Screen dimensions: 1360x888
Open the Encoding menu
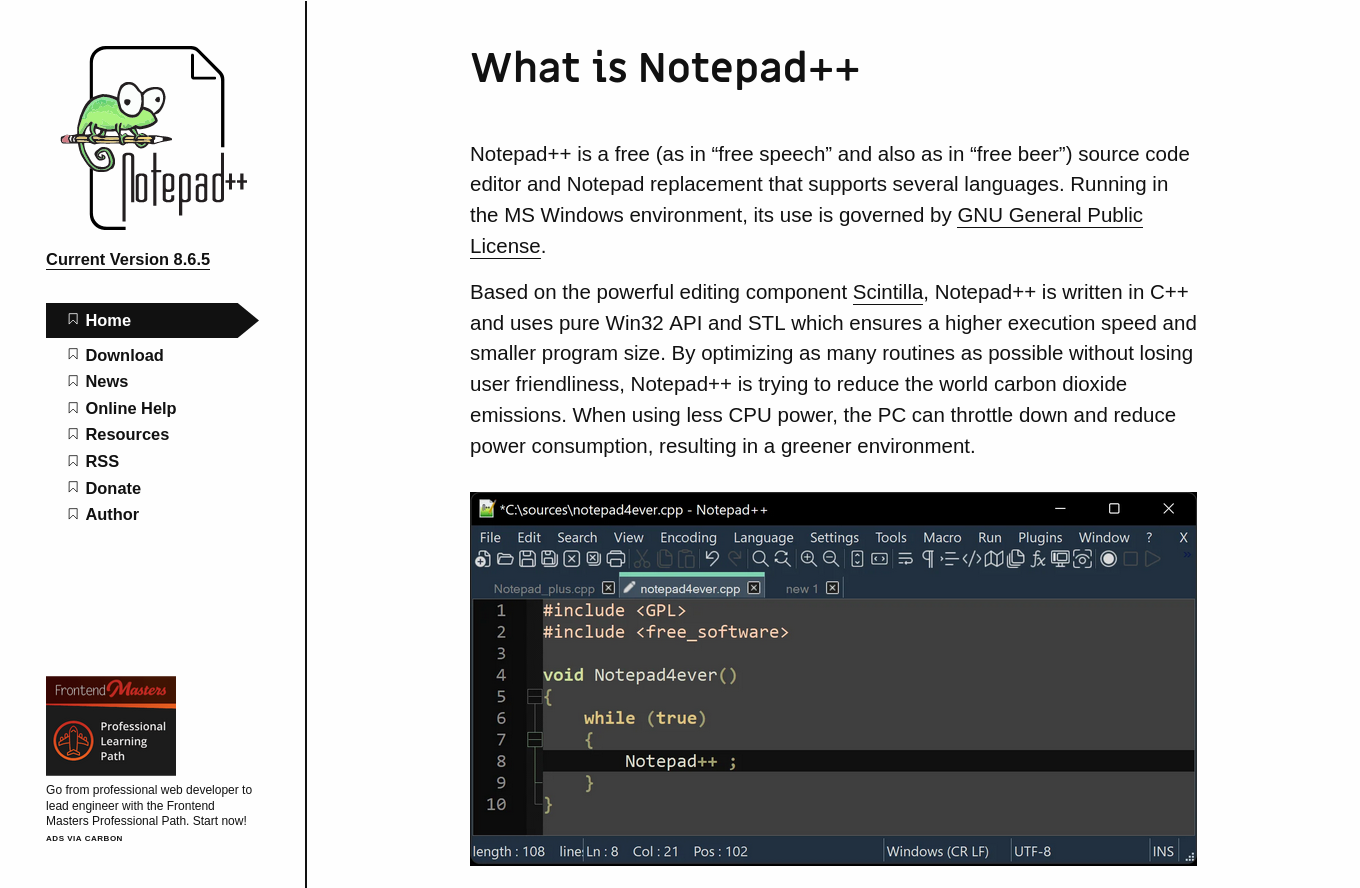point(688,537)
